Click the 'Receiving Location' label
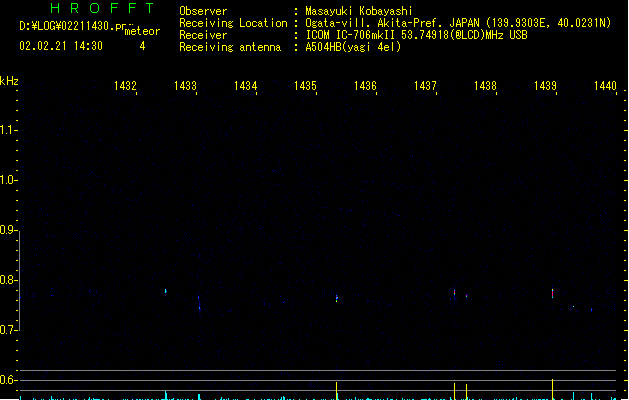Viewport: 629px width, 400px height. [233, 23]
